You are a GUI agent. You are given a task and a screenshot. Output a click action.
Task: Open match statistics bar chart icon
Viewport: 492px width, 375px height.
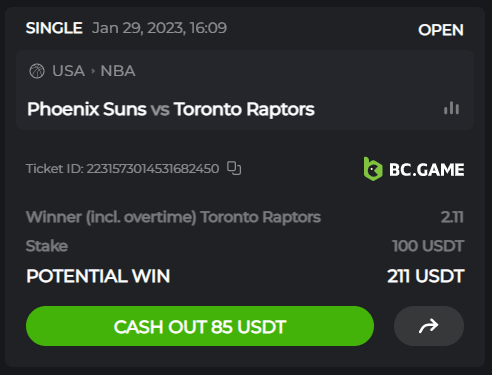pyautogui.click(x=452, y=108)
